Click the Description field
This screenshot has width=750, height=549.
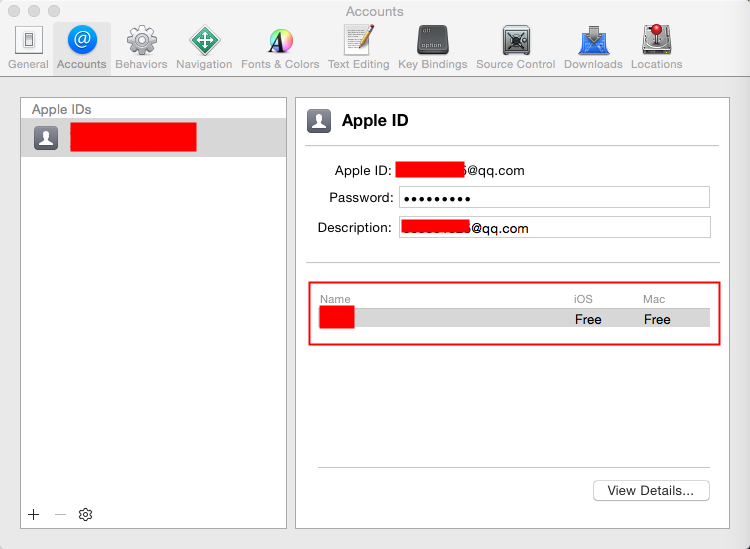coord(555,228)
